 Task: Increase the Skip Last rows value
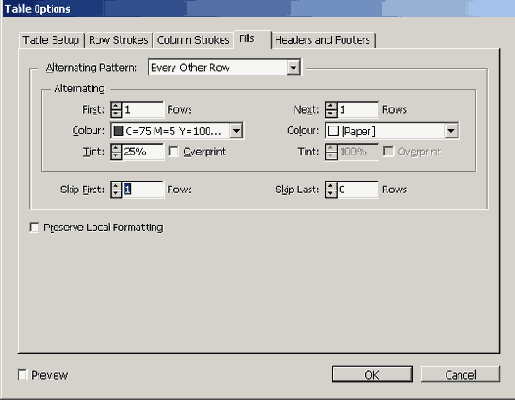pyautogui.click(x=331, y=186)
